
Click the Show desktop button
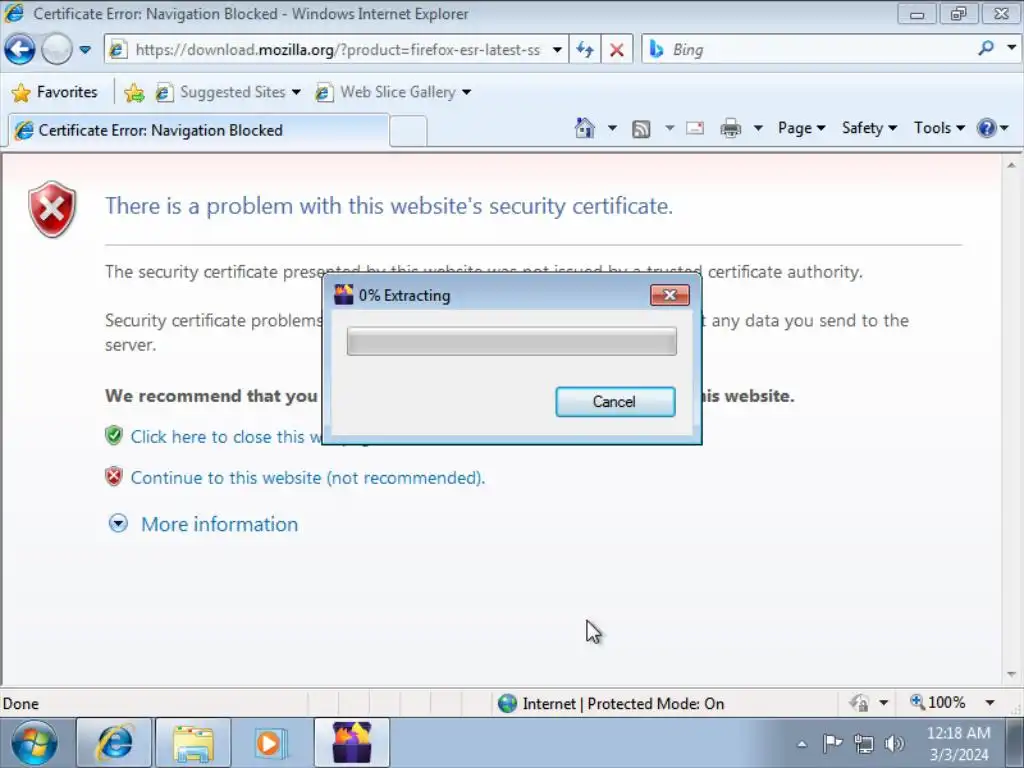pyautogui.click(x=1014, y=743)
